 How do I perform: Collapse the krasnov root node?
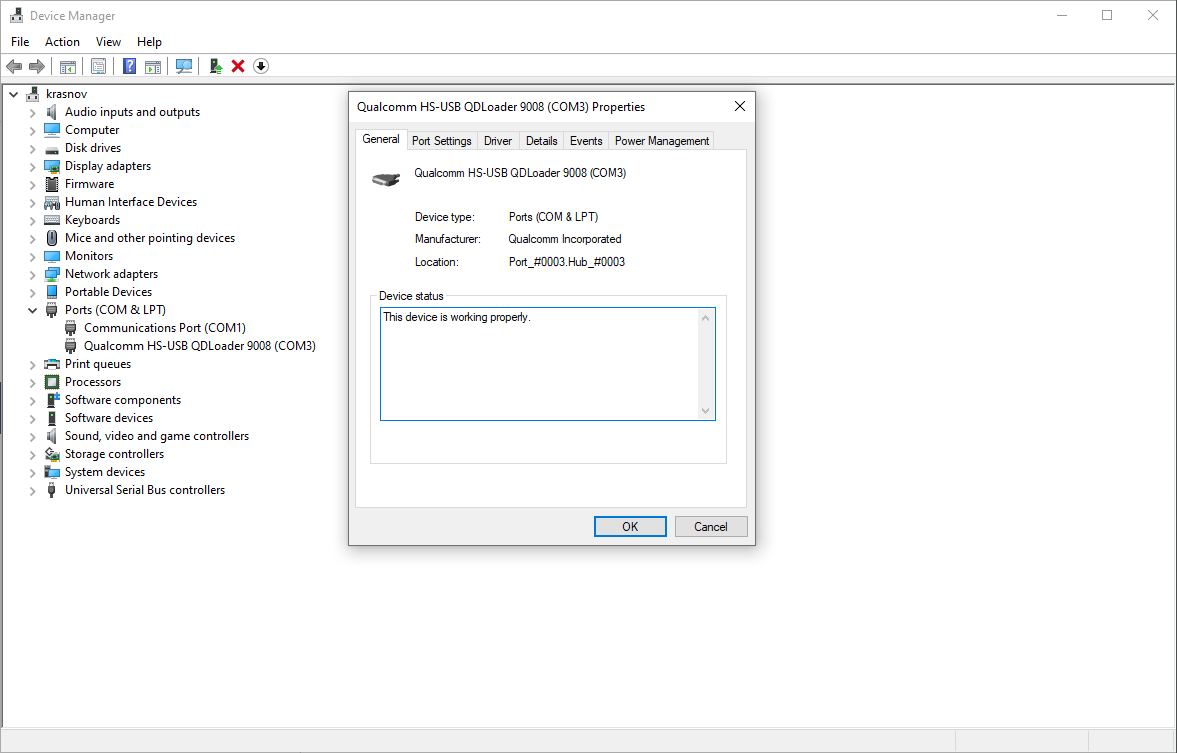14,94
